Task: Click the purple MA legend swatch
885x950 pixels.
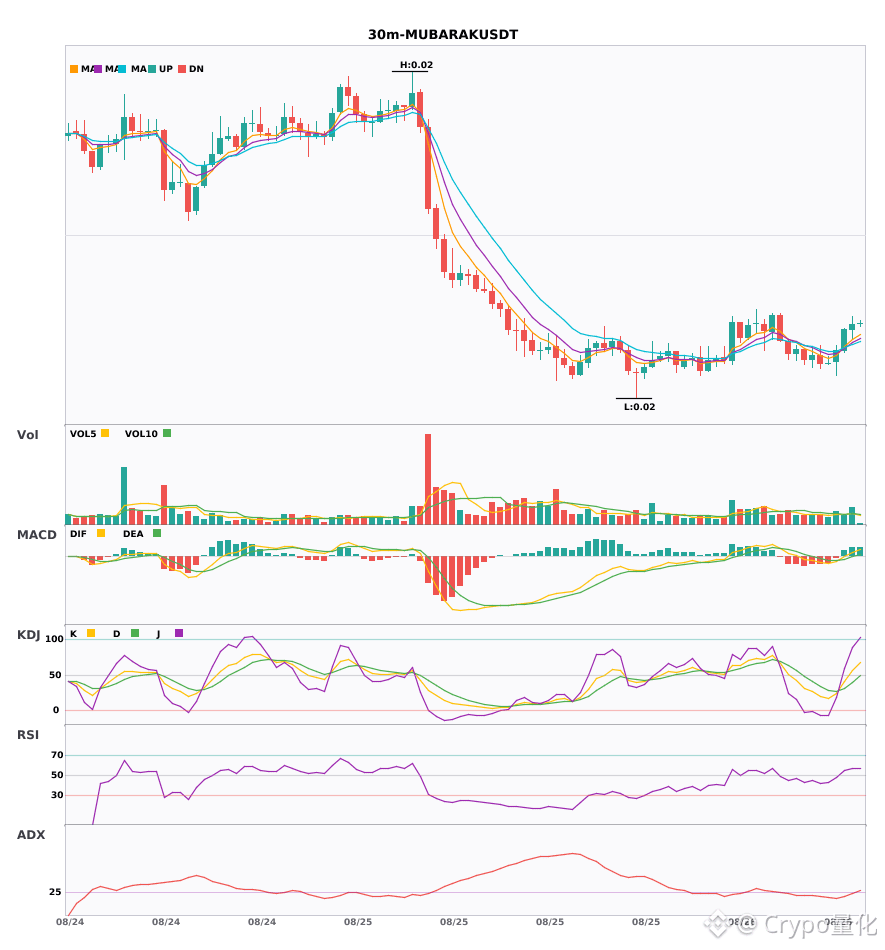Action: [98, 69]
